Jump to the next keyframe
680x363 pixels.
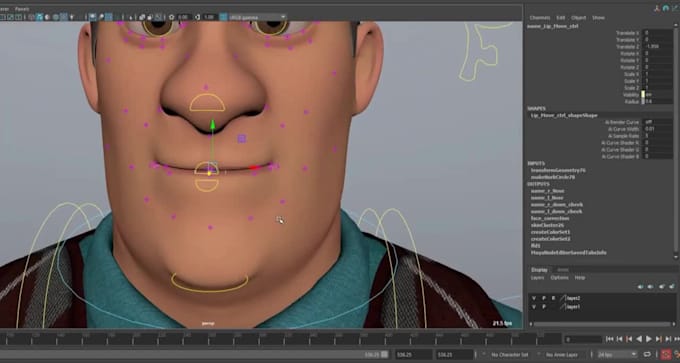[x=658, y=339]
